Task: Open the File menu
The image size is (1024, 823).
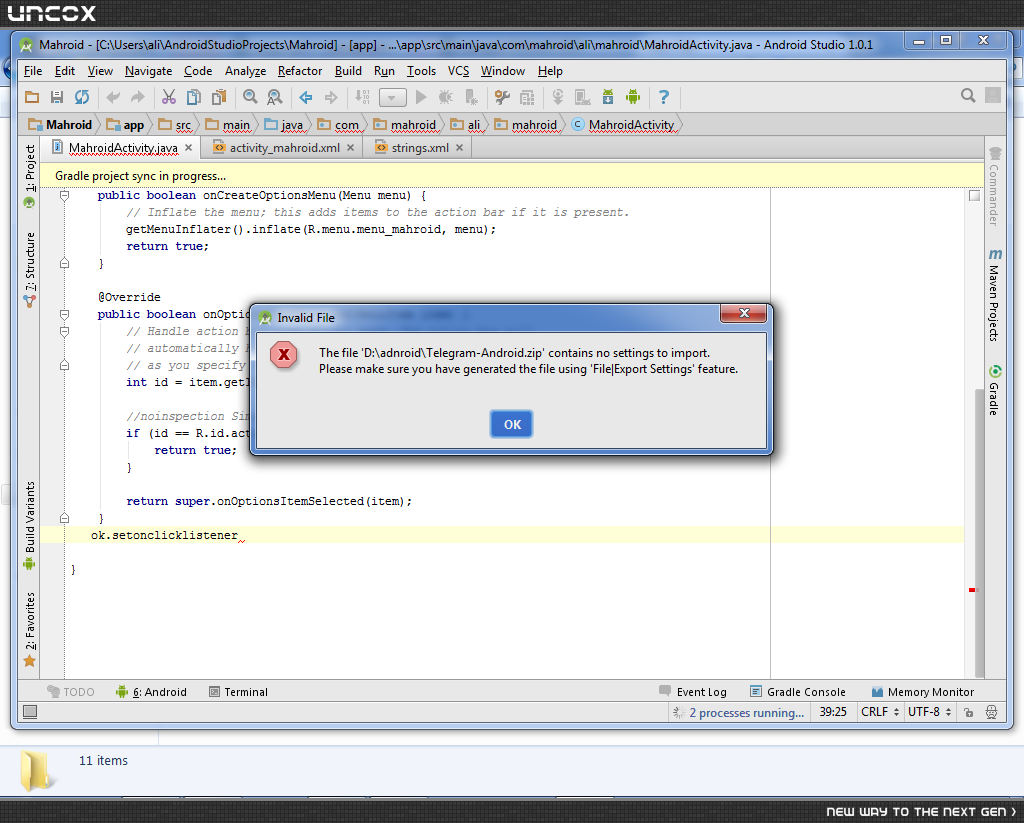Action: [33, 71]
